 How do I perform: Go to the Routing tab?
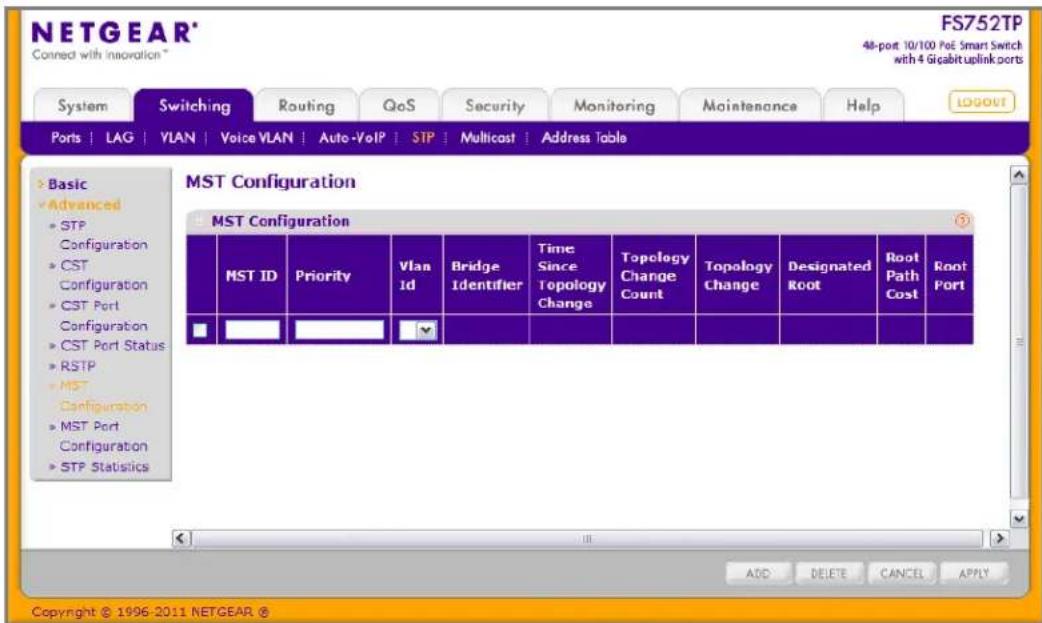tap(306, 106)
